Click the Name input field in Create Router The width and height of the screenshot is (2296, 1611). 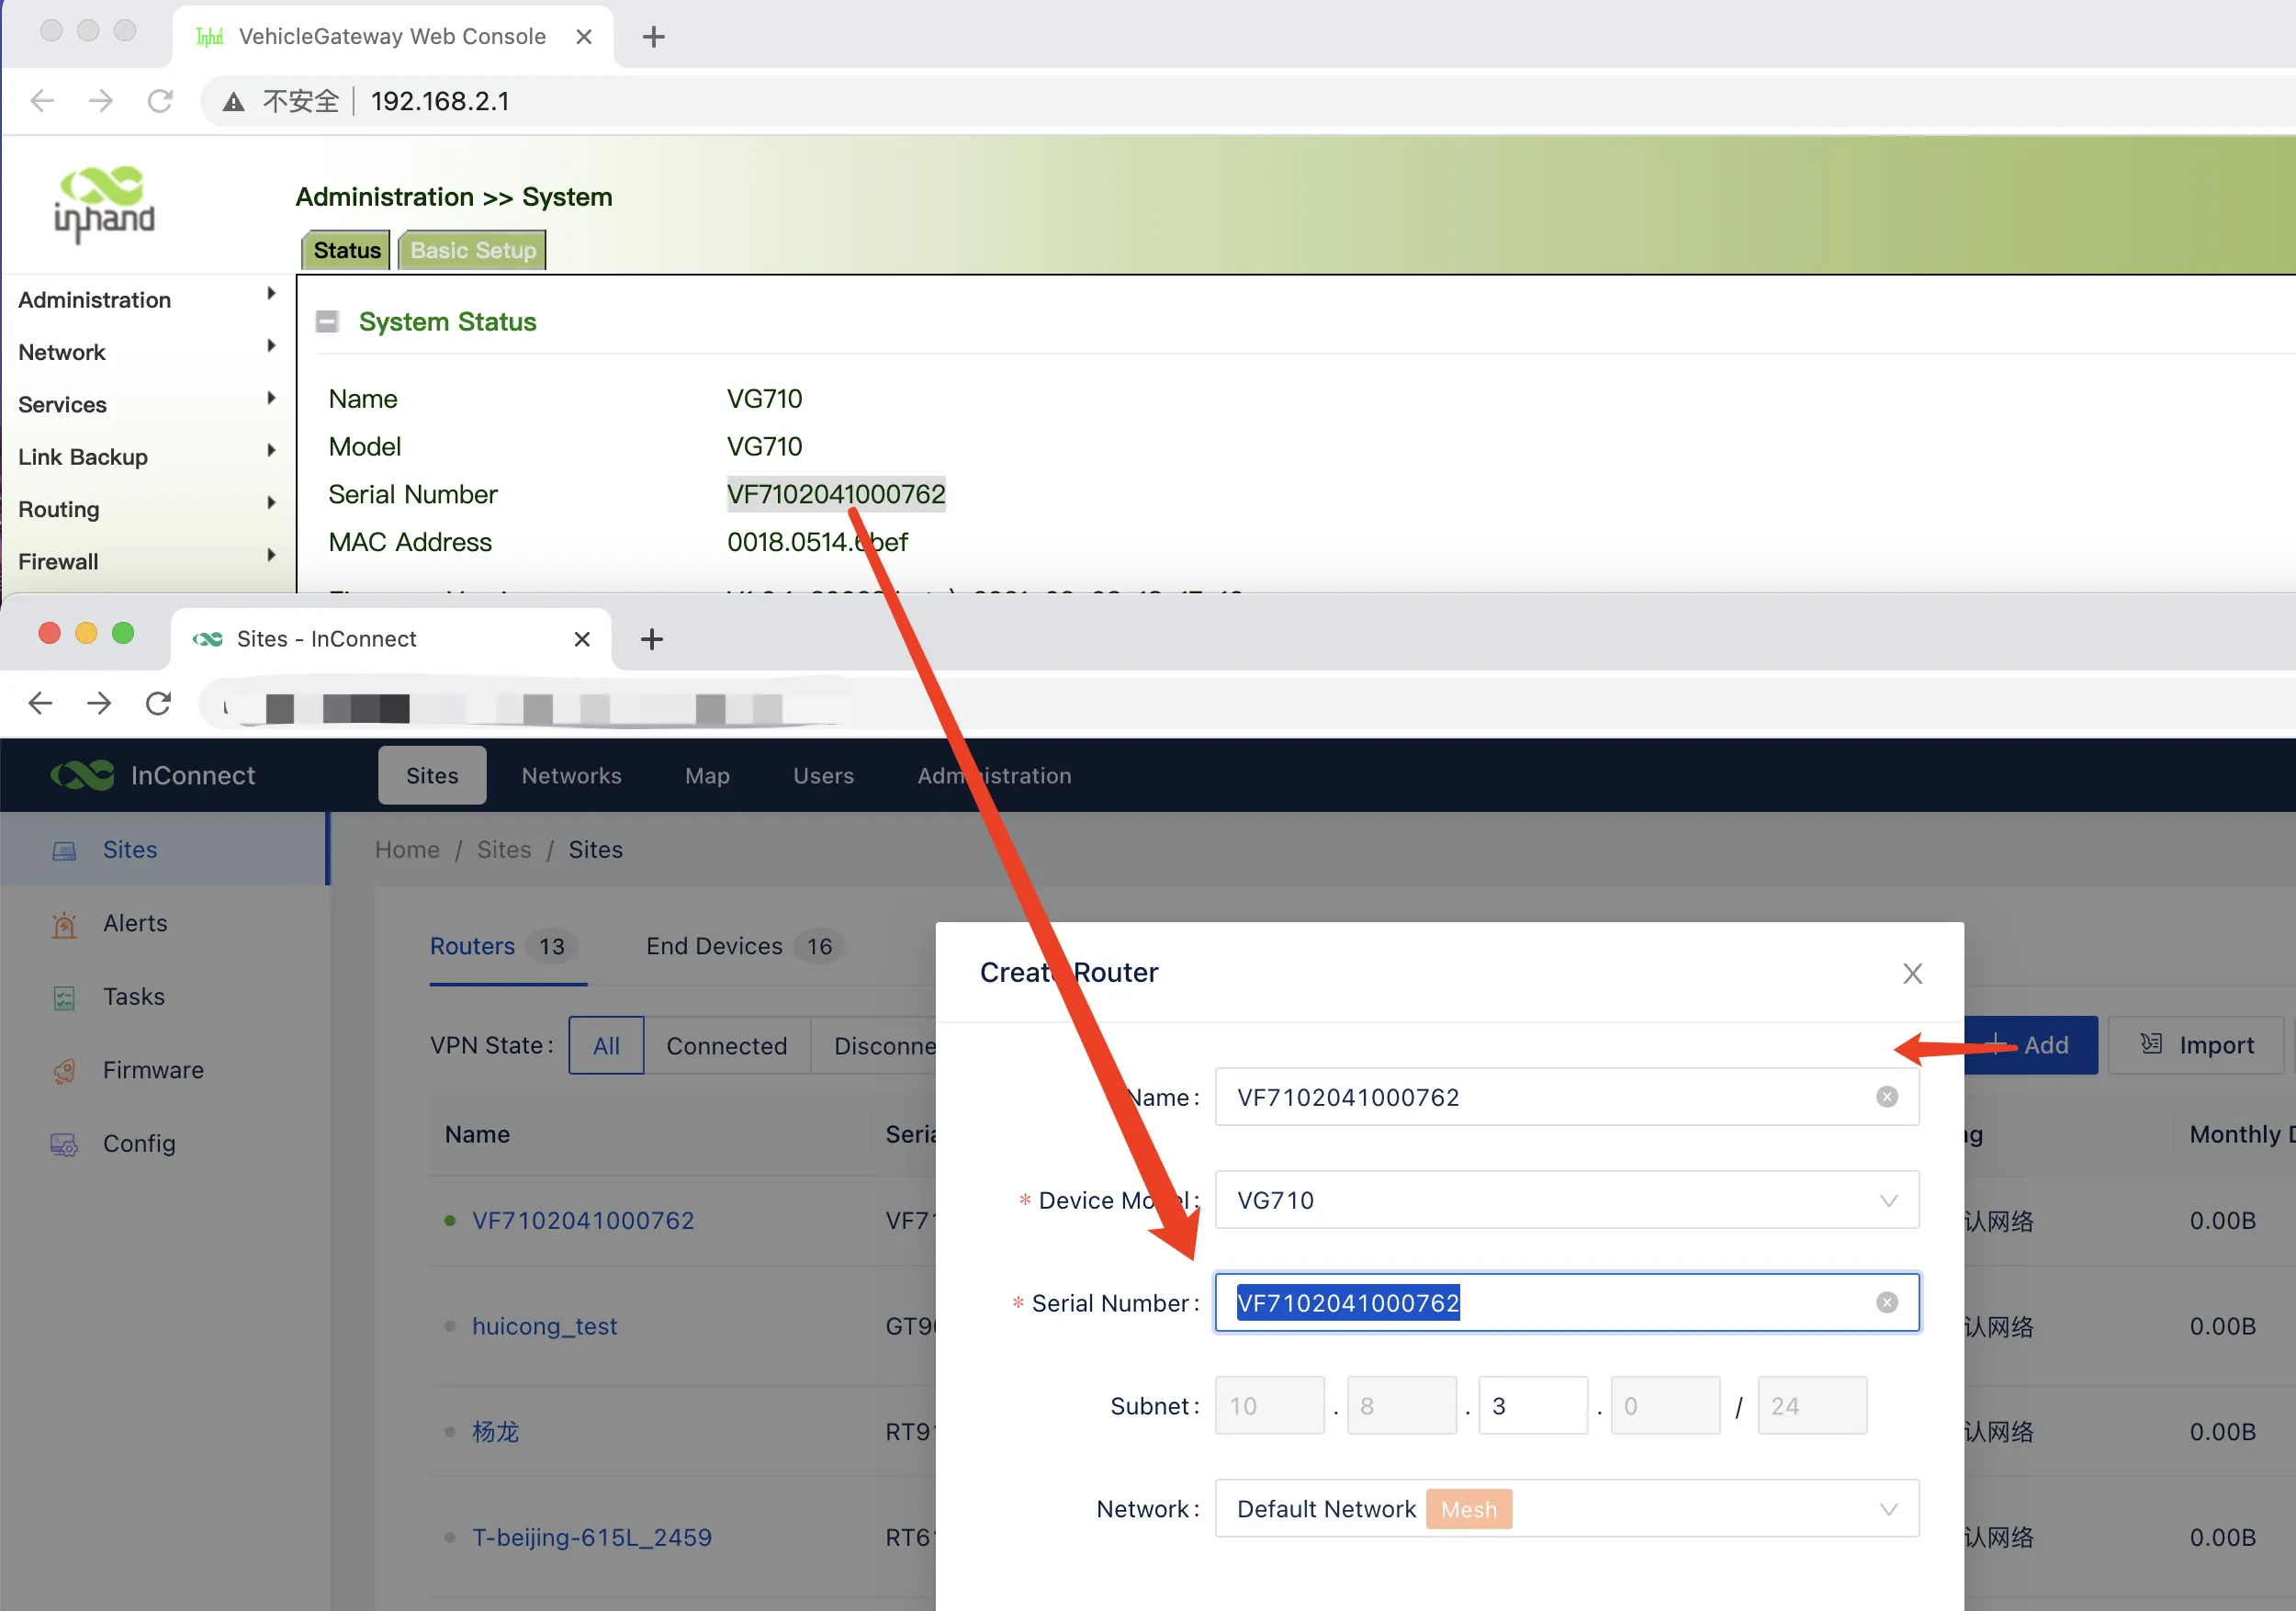[x=1566, y=1097]
